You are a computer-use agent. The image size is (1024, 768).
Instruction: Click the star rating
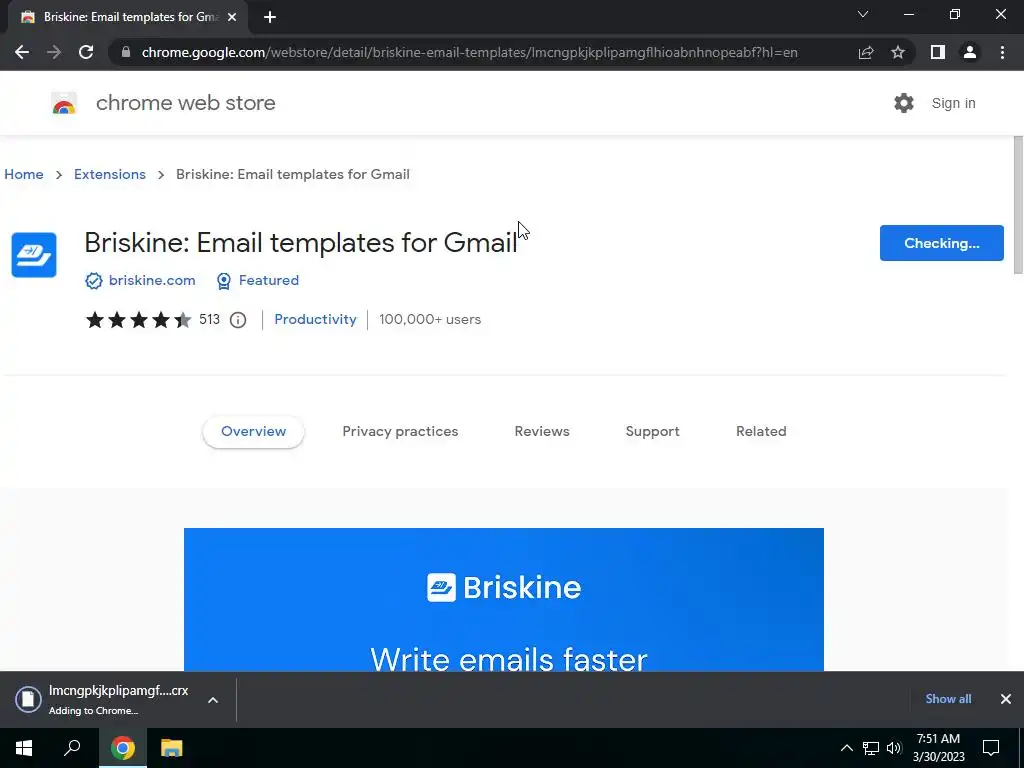pyautogui.click(x=138, y=319)
